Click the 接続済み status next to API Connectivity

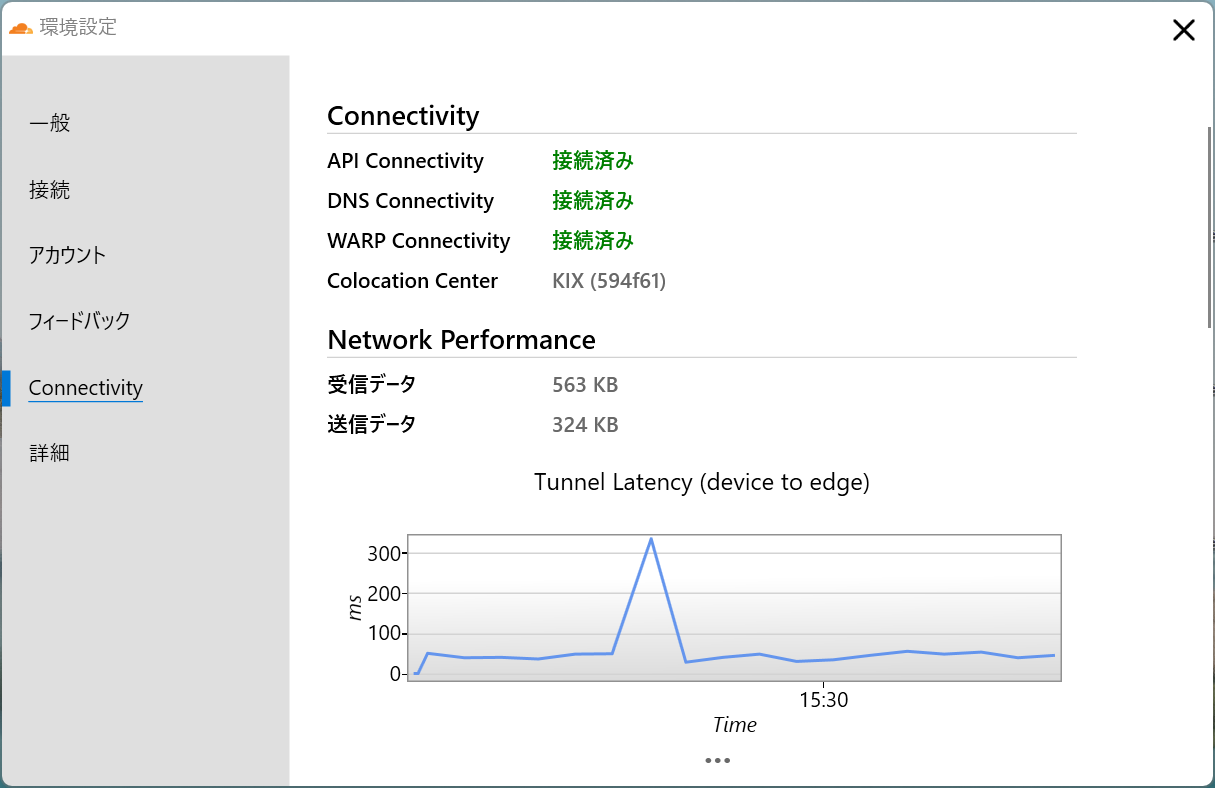[593, 160]
